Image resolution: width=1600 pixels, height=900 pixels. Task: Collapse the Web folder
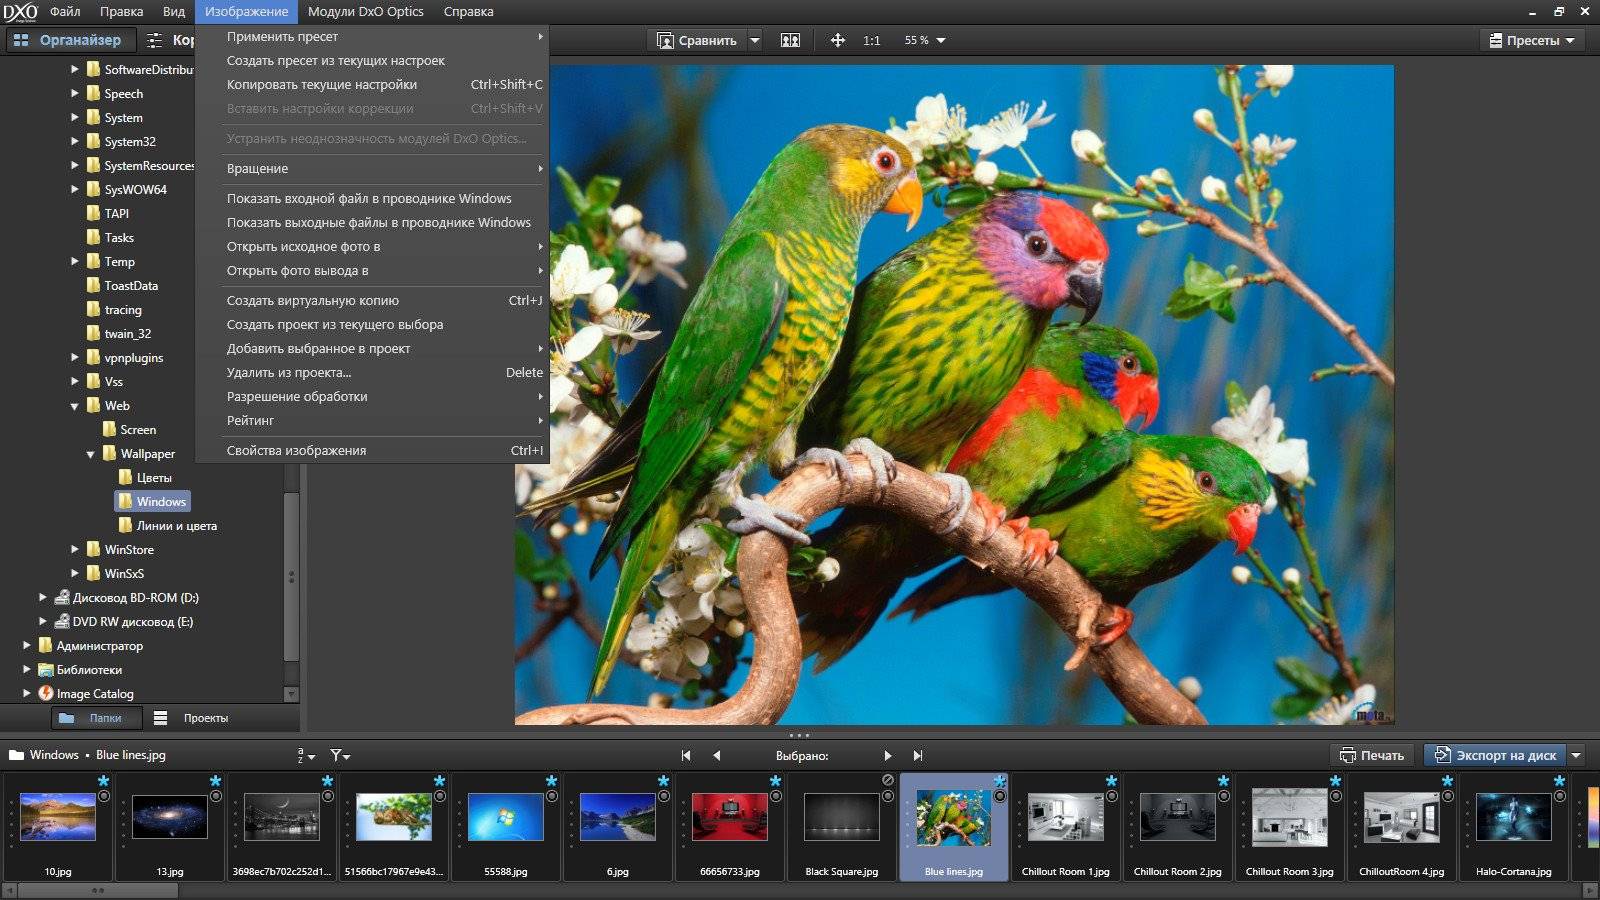(75, 406)
